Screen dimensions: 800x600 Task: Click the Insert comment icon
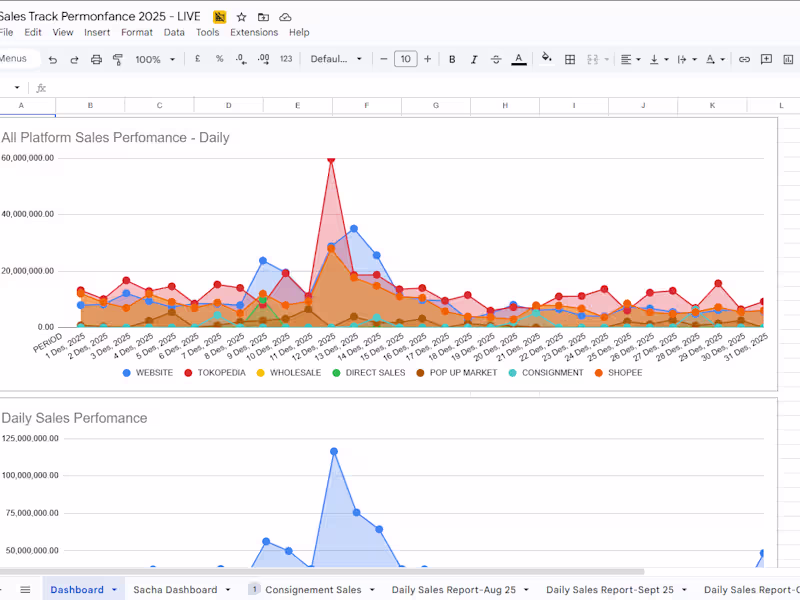click(x=765, y=59)
